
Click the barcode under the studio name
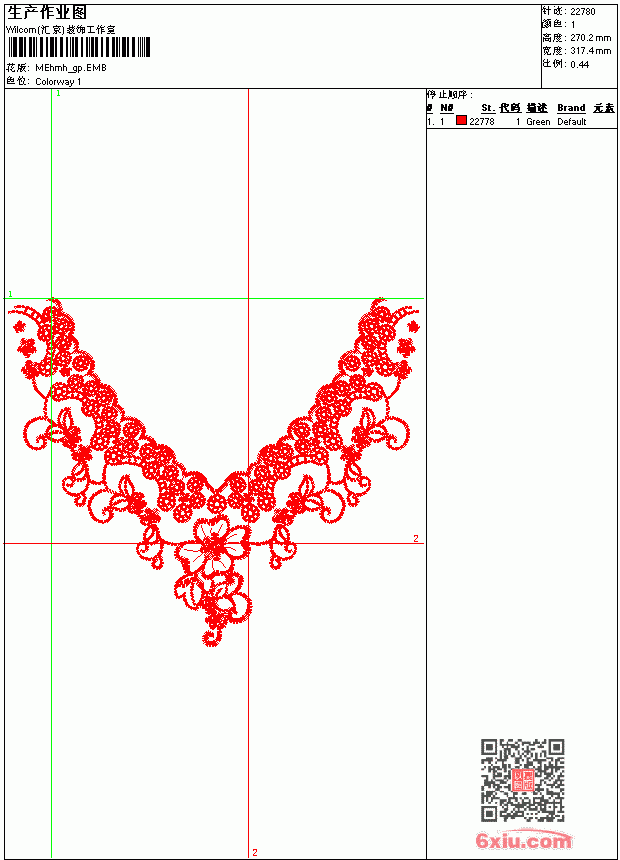pyautogui.click(x=78, y=47)
